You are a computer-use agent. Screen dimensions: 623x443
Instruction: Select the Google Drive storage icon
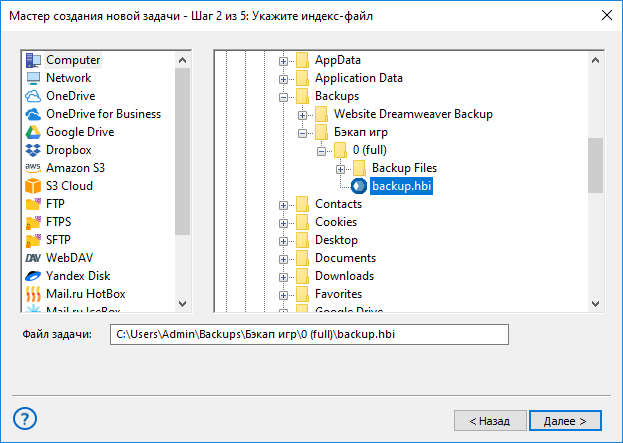point(33,132)
